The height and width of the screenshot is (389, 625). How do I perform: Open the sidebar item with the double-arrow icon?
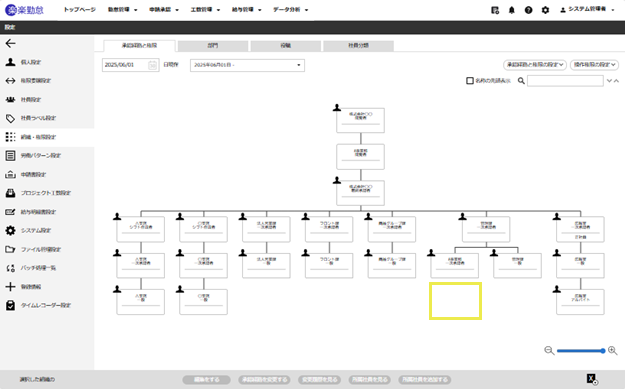(x=47, y=81)
